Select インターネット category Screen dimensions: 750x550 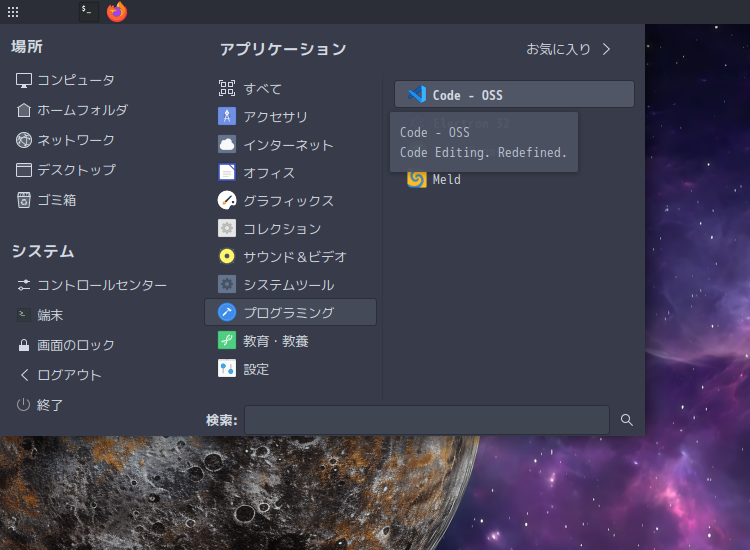click(290, 144)
